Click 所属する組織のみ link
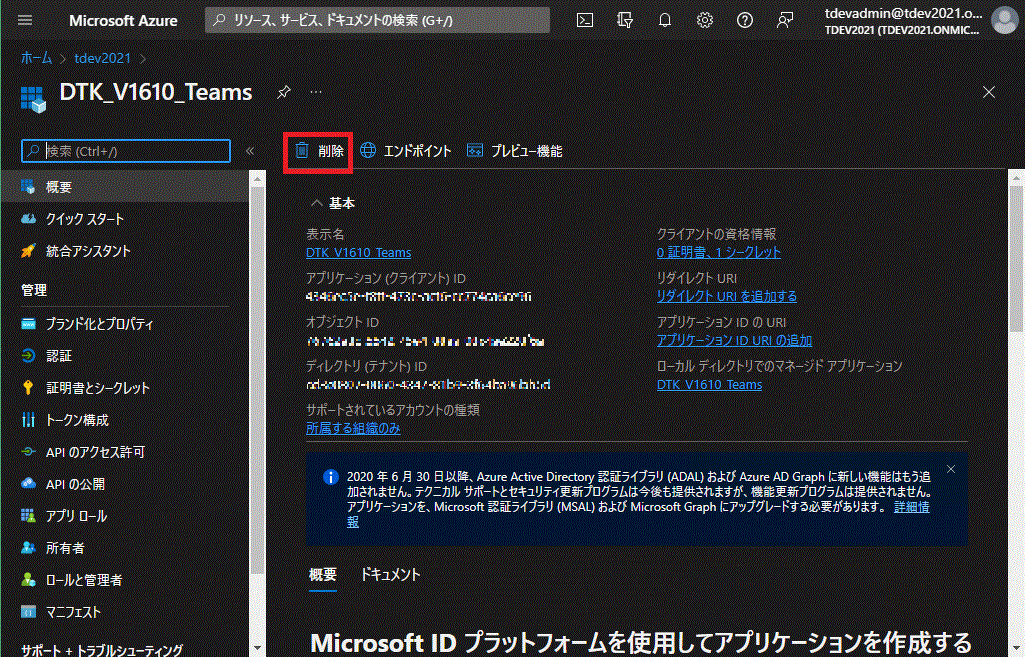1025x657 pixels. 354,428
